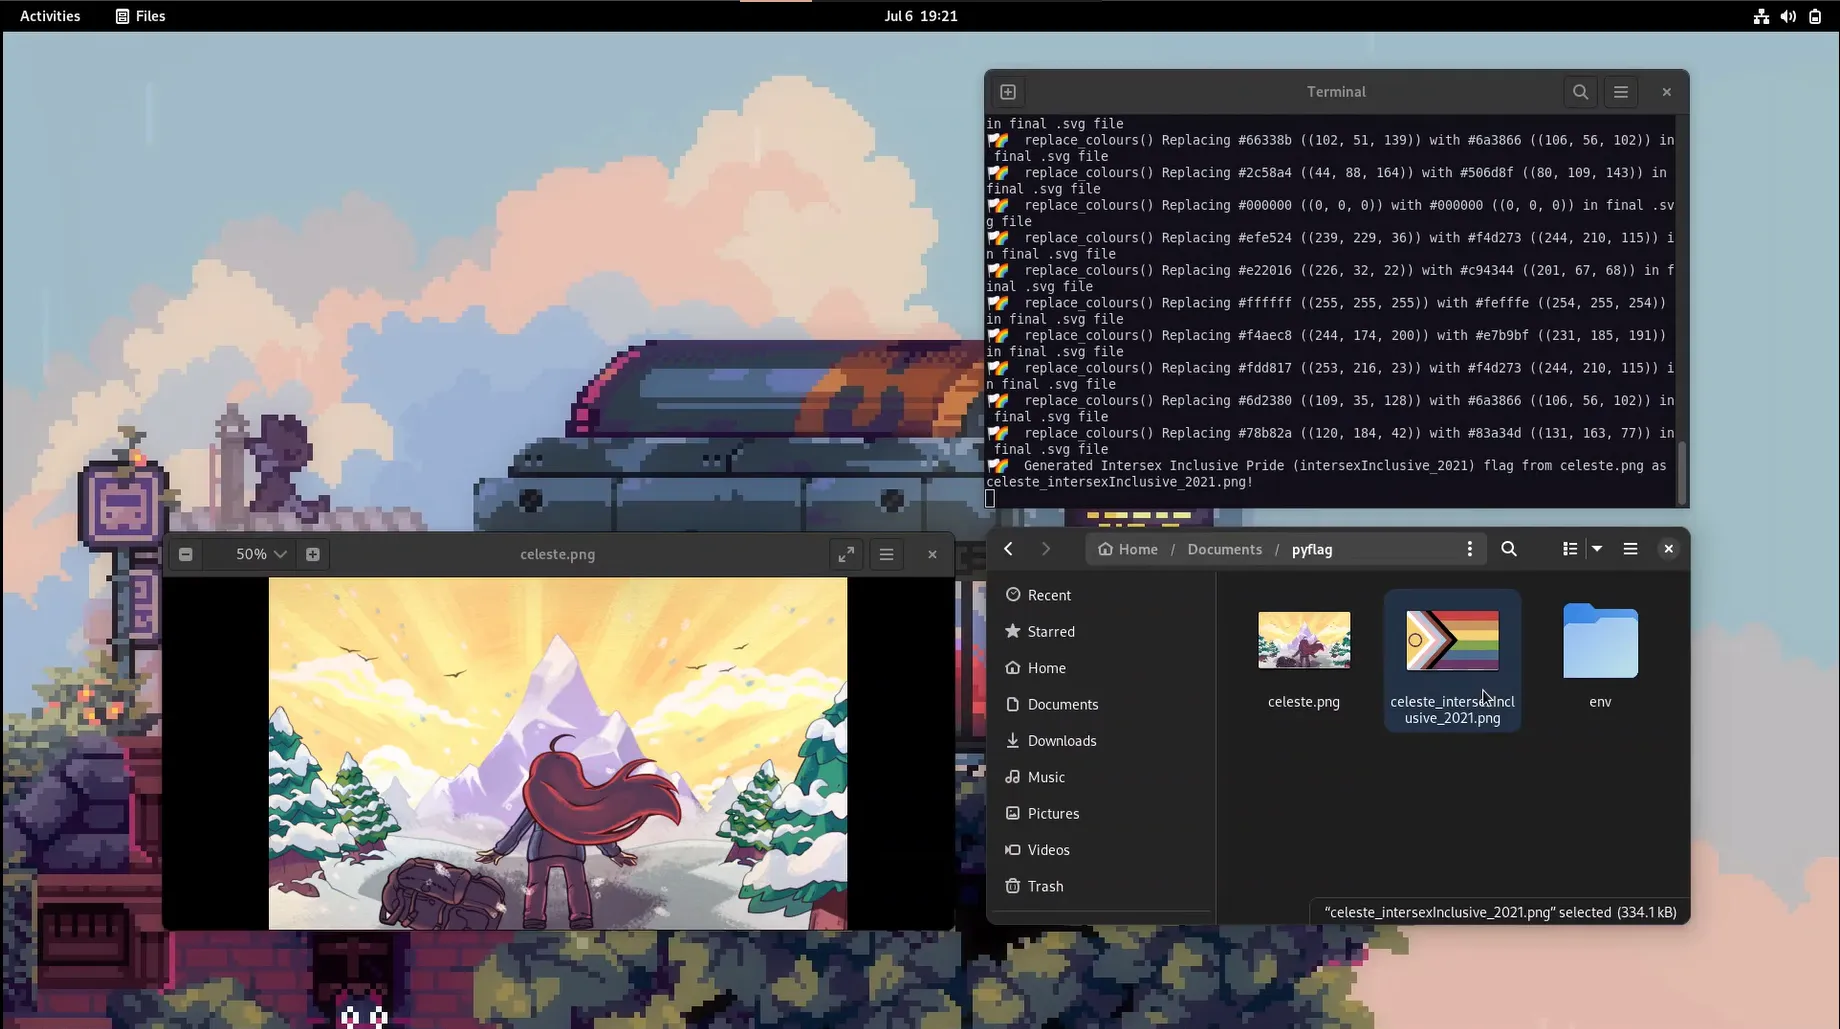Open Downloads from the sidebar

(1061, 741)
